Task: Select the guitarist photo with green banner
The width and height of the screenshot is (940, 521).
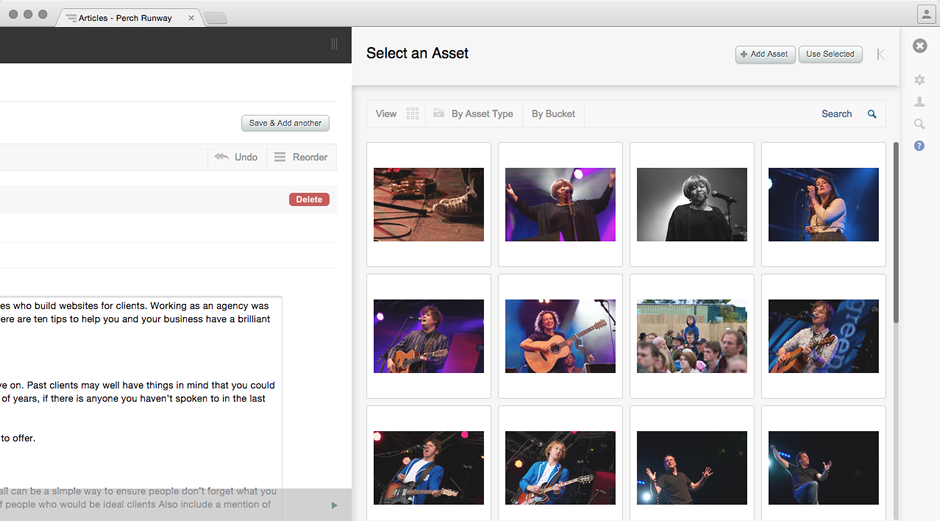Action: 824,336
